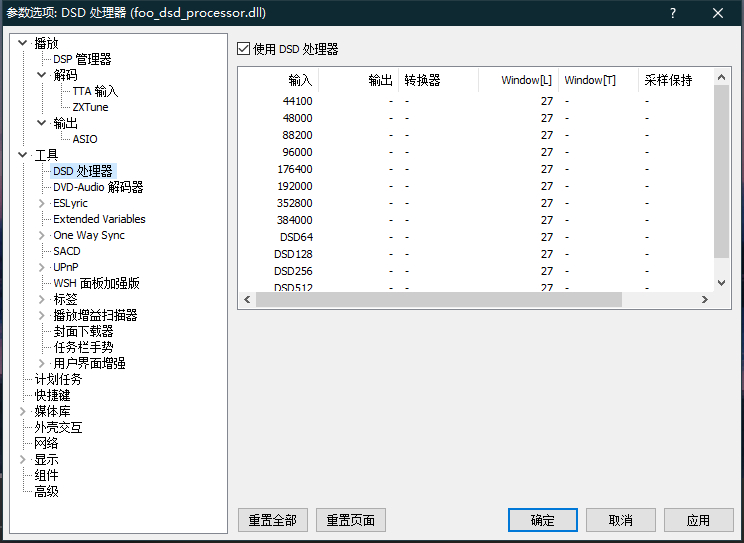Select the 88200 input row

point(476,135)
